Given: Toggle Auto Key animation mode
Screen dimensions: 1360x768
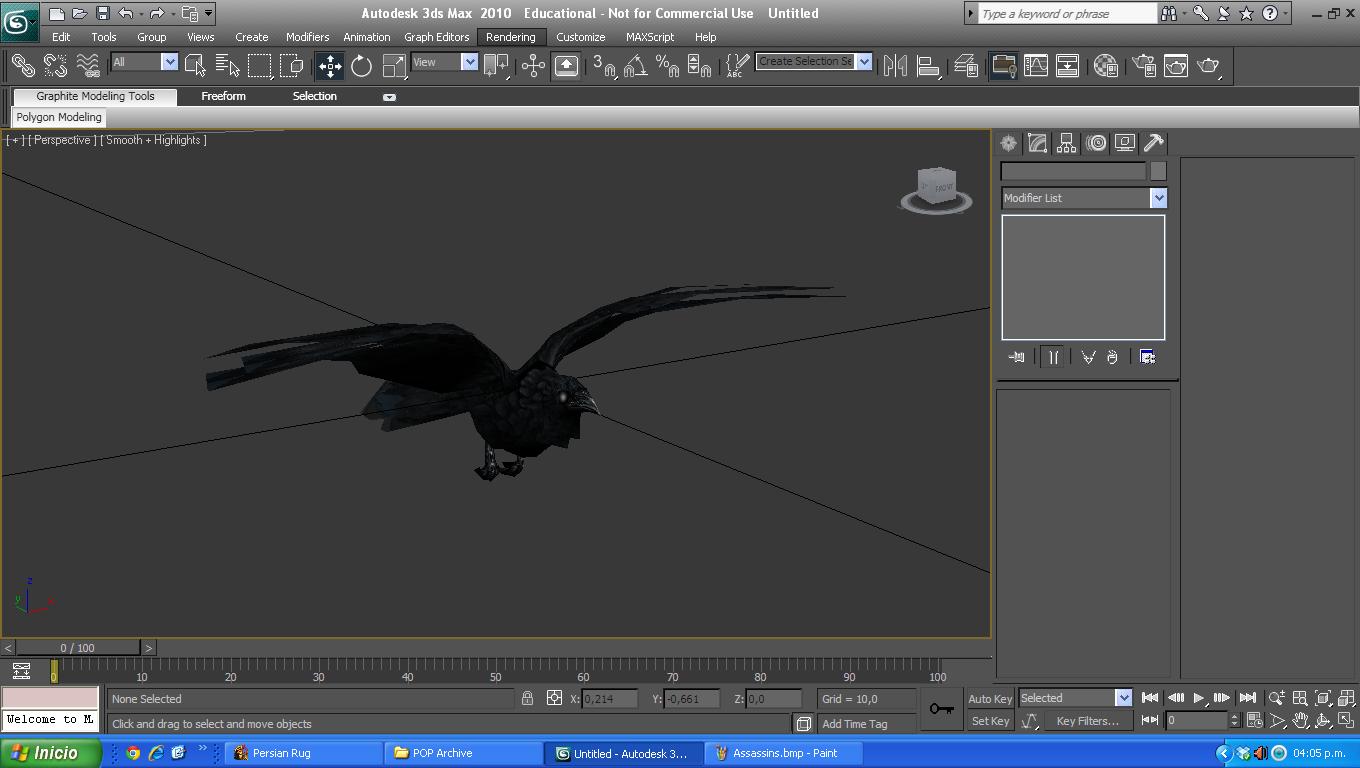Looking at the screenshot, I should click(x=990, y=698).
